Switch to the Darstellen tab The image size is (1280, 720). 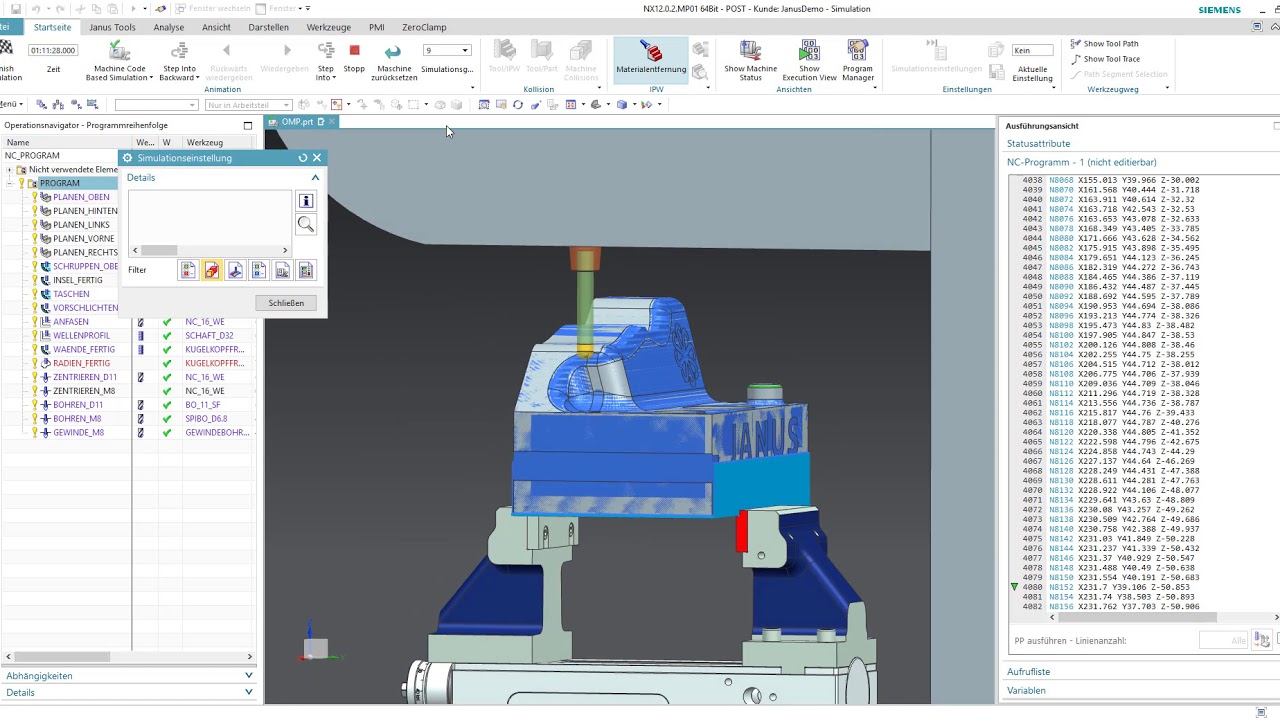coord(268,27)
